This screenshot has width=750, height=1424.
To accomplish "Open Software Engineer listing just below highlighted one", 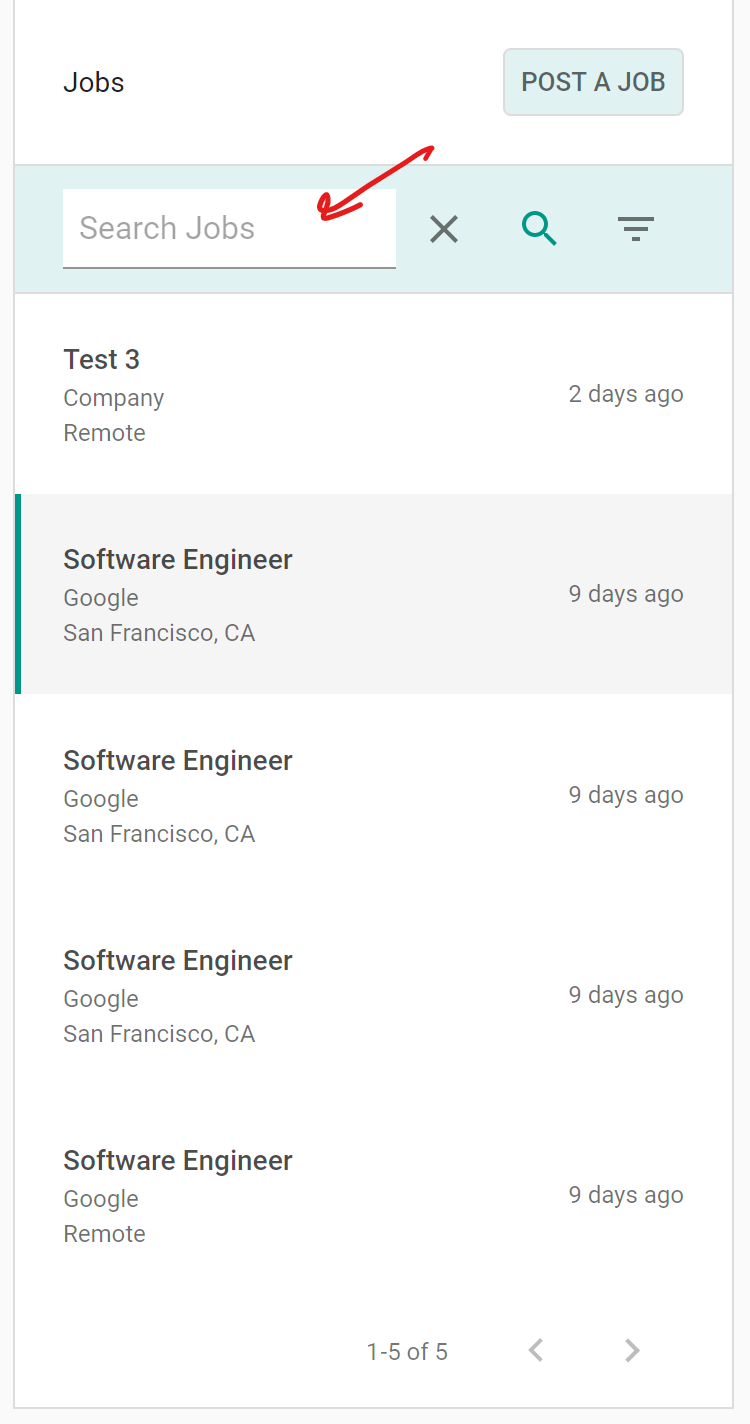I will (373, 795).
